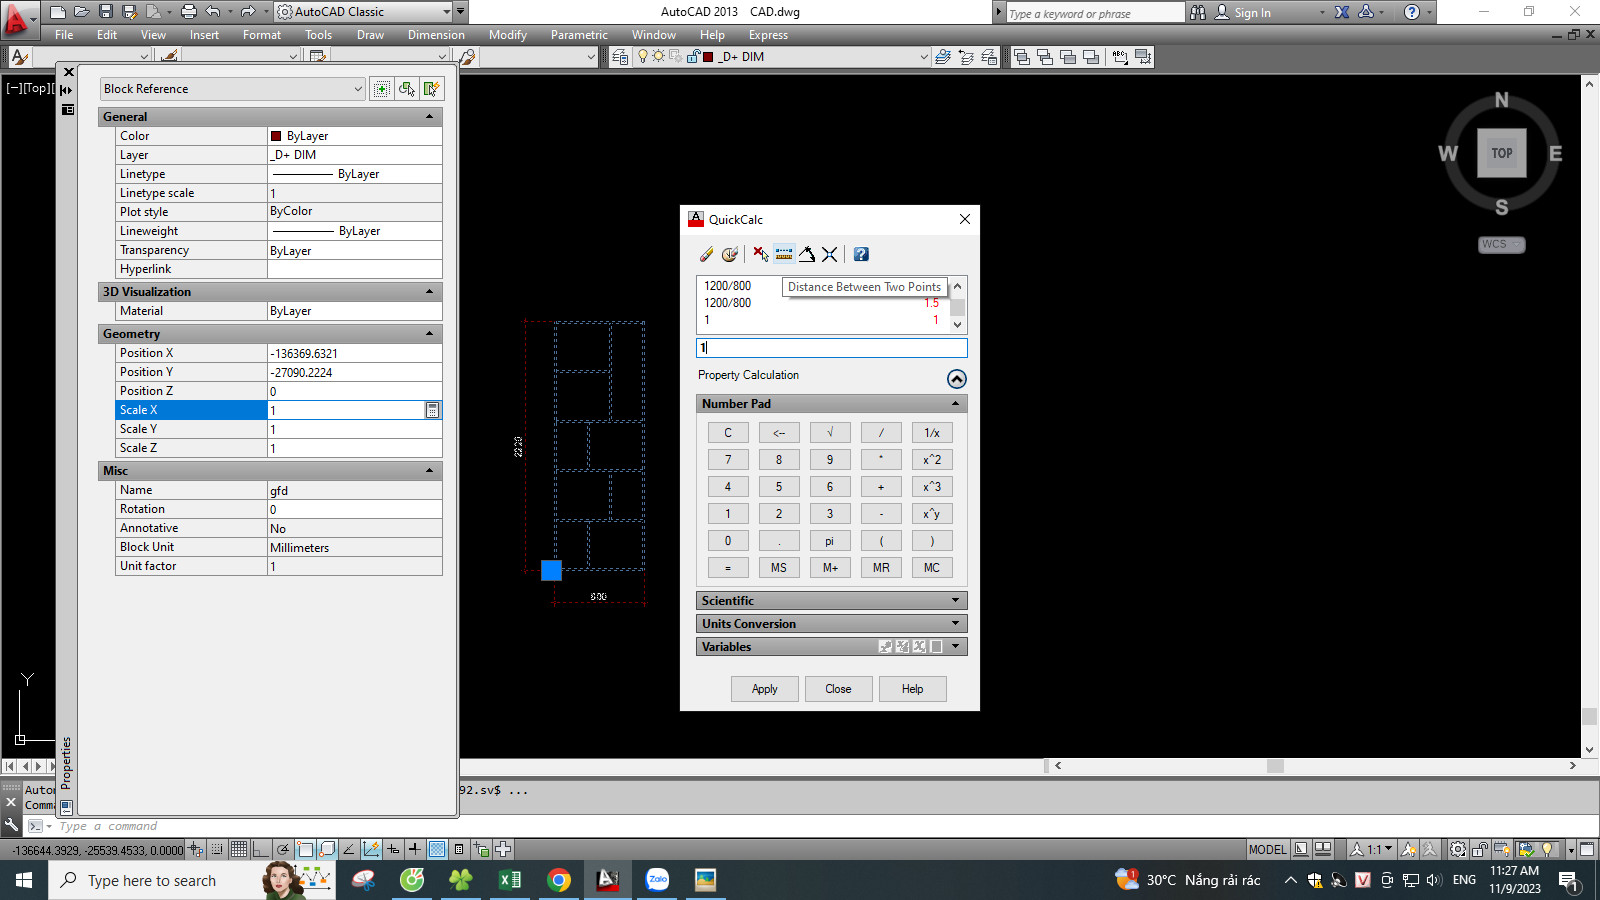This screenshot has width=1600, height=900.
Task: Open the calculator icon in Scale X field
Action: [432, 410]
